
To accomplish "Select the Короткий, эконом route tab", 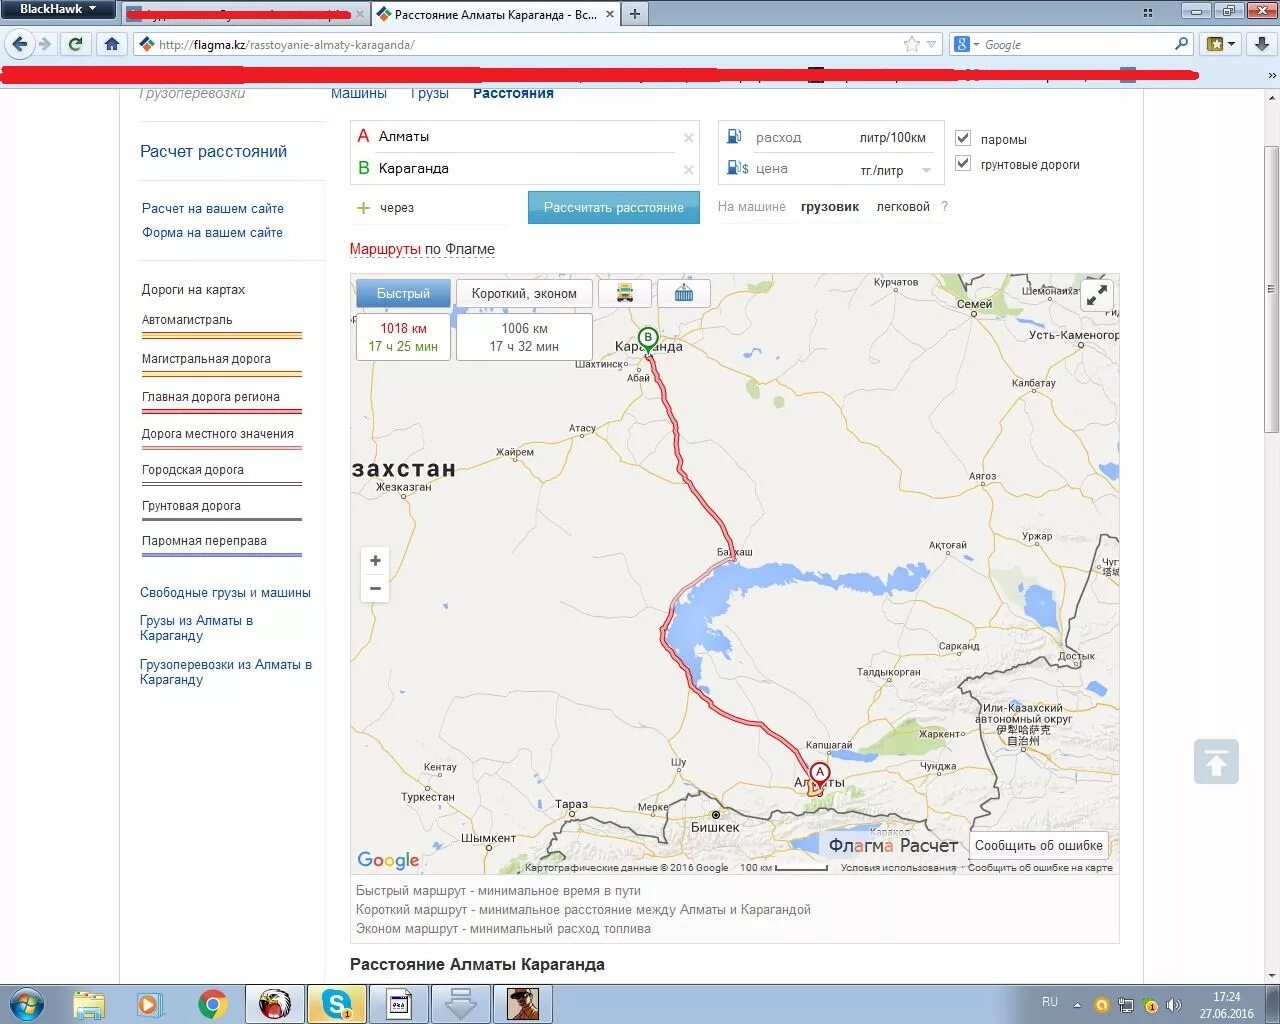I will (524, 293).
